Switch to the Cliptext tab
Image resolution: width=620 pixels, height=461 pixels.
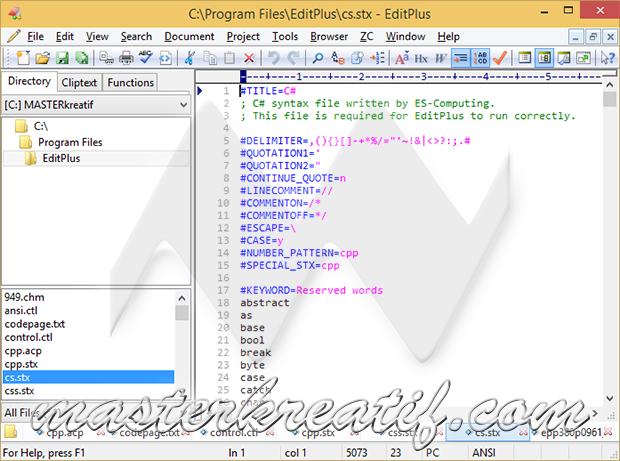(x=79, y=82)
